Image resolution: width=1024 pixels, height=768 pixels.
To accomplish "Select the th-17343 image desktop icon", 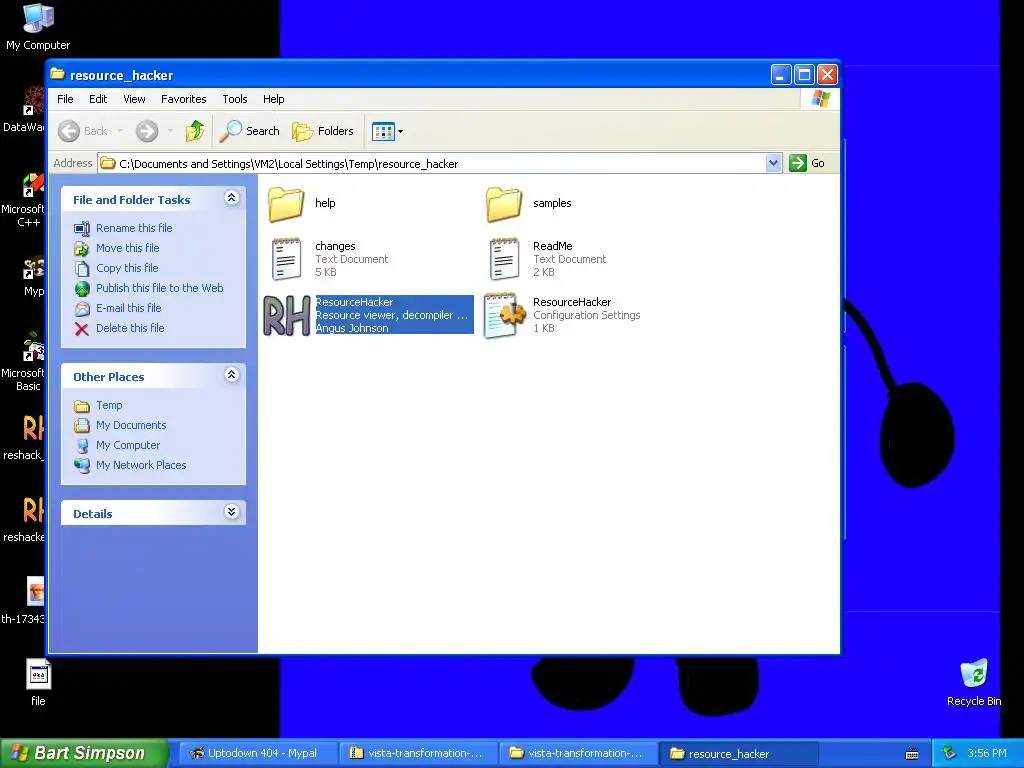I will (24, 601).
